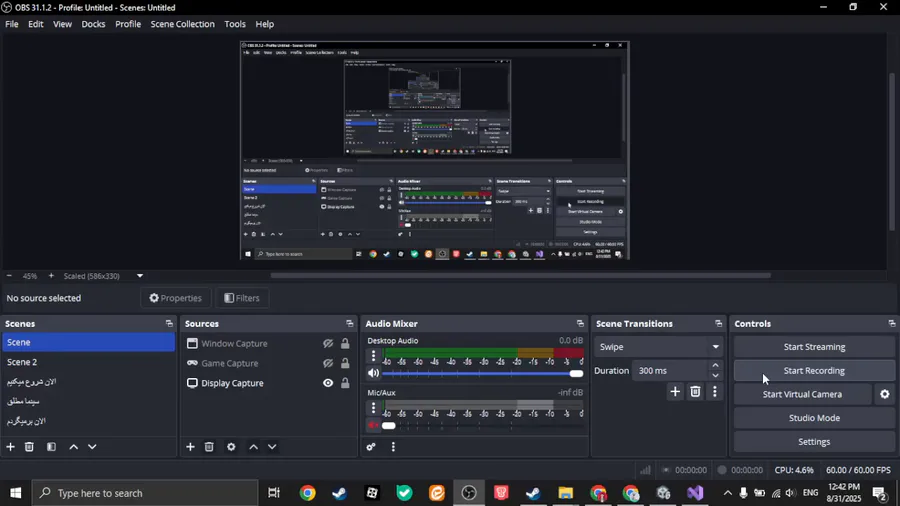Open the File menu
This screenshot has height=506, width=900.
click(11, 24)
